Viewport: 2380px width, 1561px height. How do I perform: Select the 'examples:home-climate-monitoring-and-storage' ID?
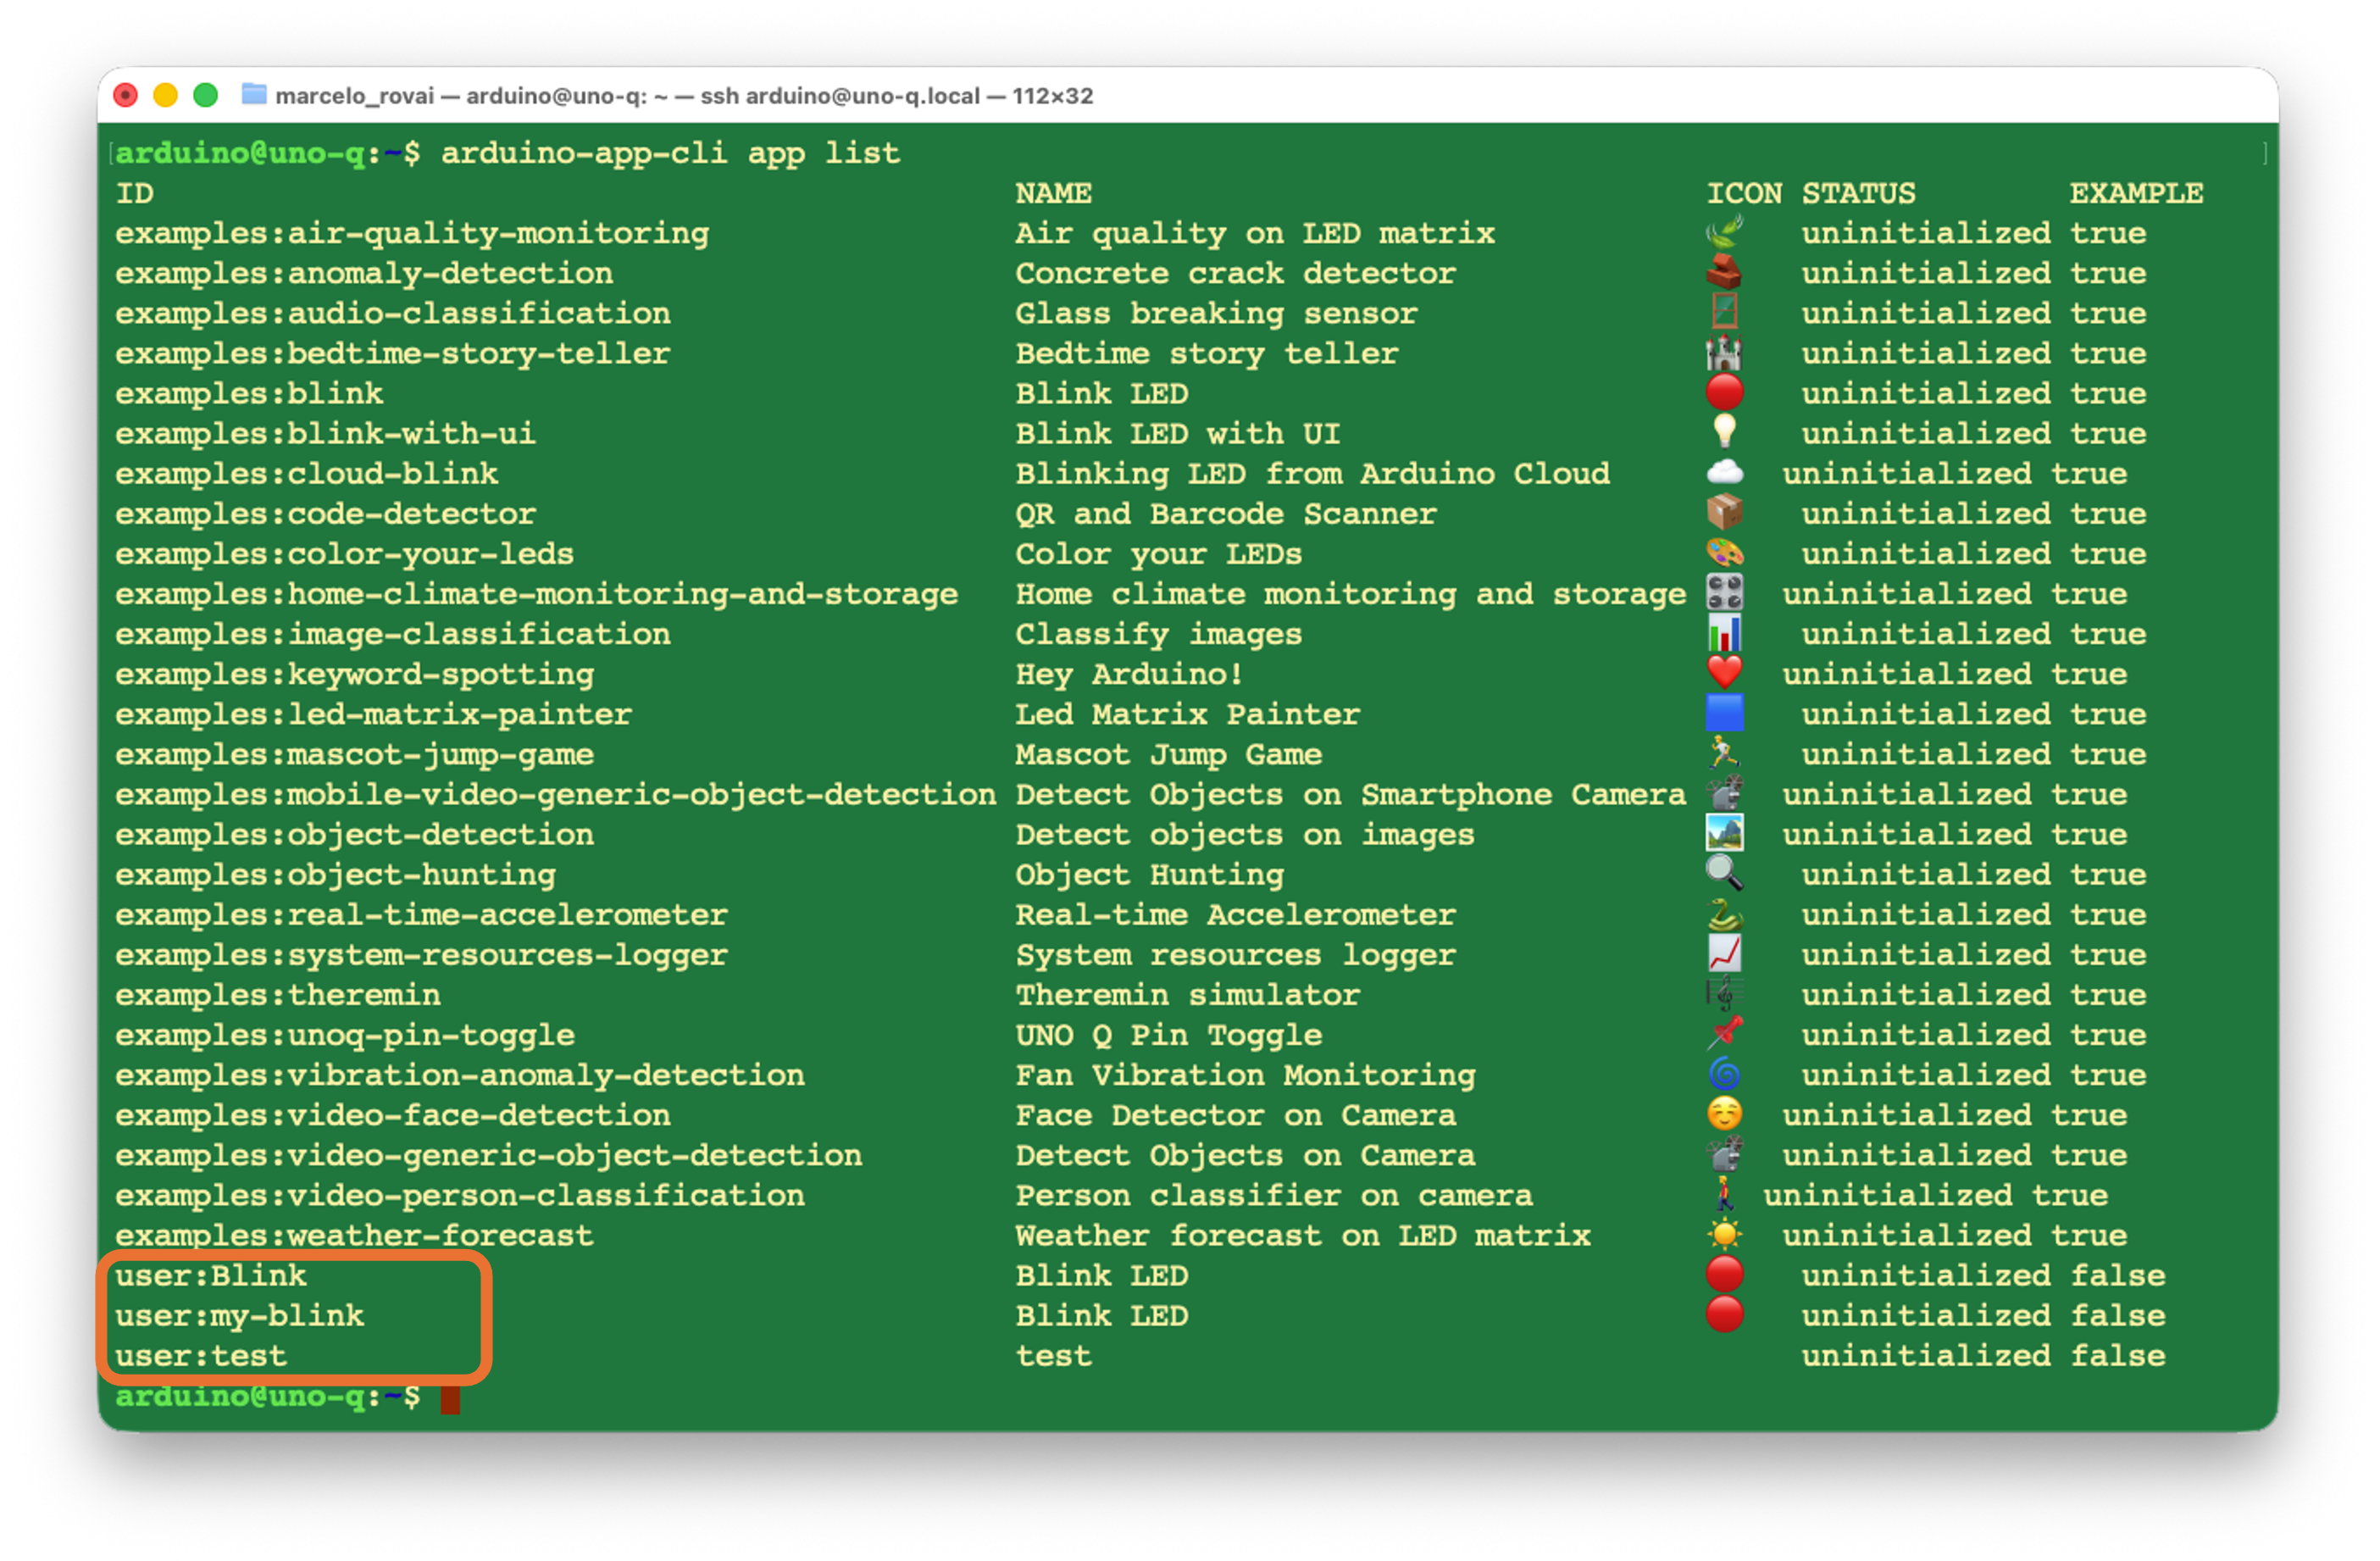coord(537,594)
